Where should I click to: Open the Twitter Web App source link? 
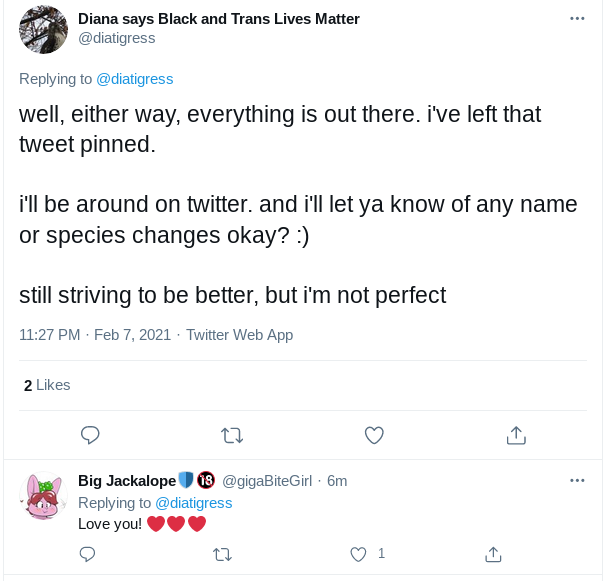pos(240,335)
